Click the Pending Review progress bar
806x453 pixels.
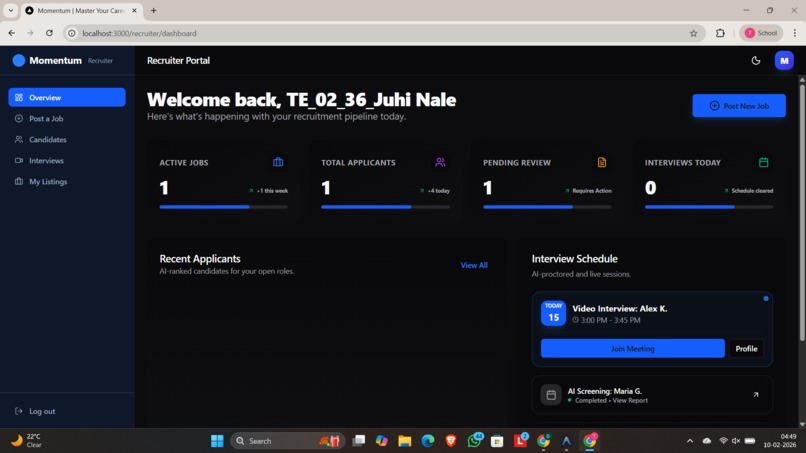point(547,207)
